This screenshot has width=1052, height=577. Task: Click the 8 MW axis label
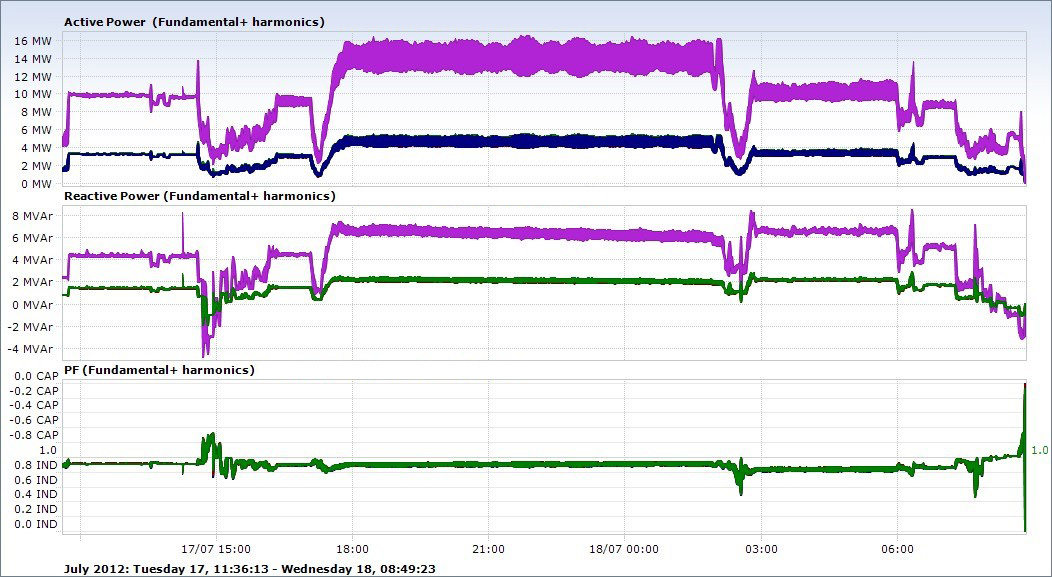pos(36,112)
